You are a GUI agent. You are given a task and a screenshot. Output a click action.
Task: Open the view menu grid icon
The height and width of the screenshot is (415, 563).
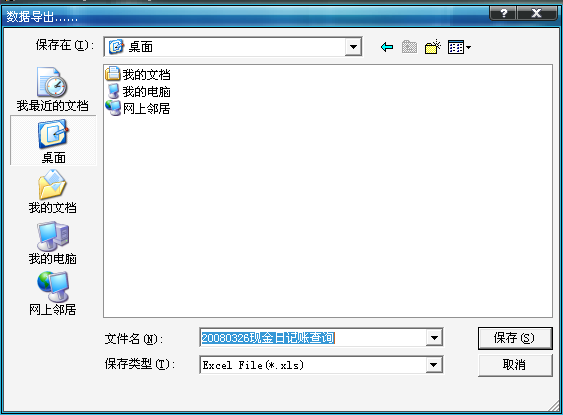(x=459, y=47)
